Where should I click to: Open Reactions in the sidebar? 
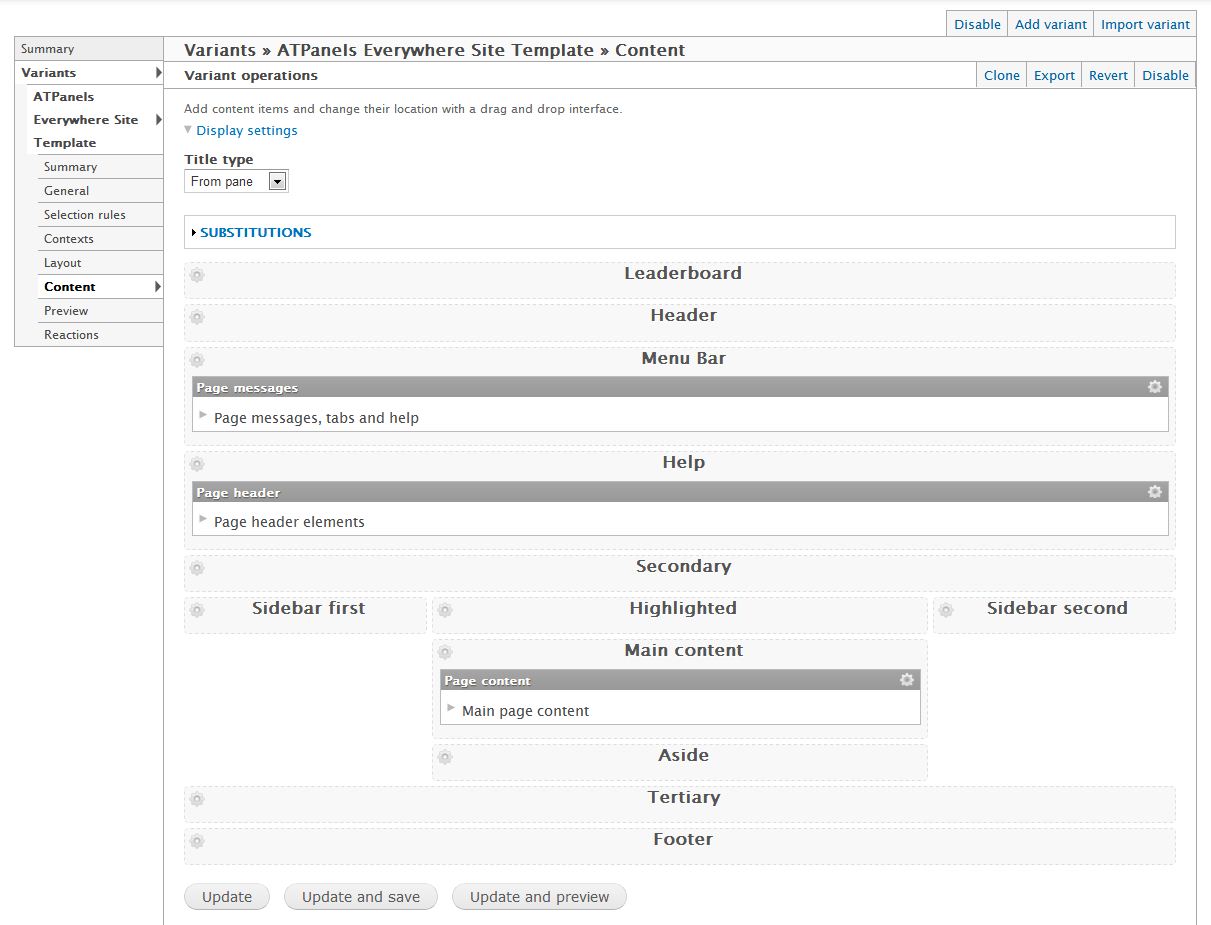tap(100, 335)
